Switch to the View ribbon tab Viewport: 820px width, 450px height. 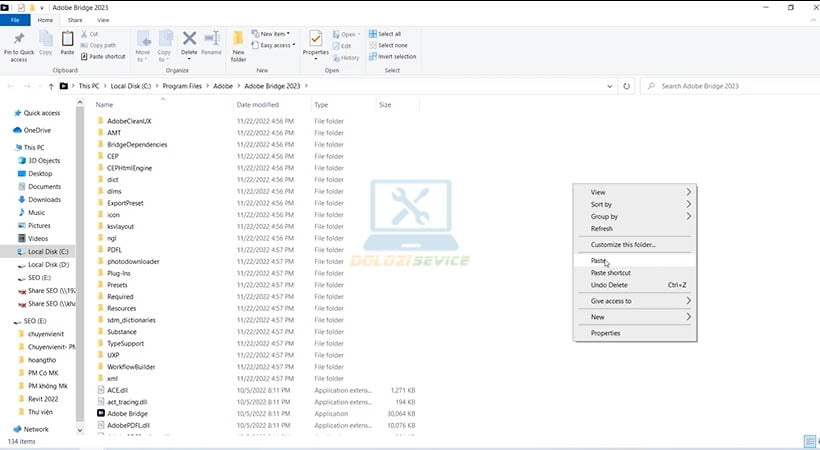click(104, 19)
